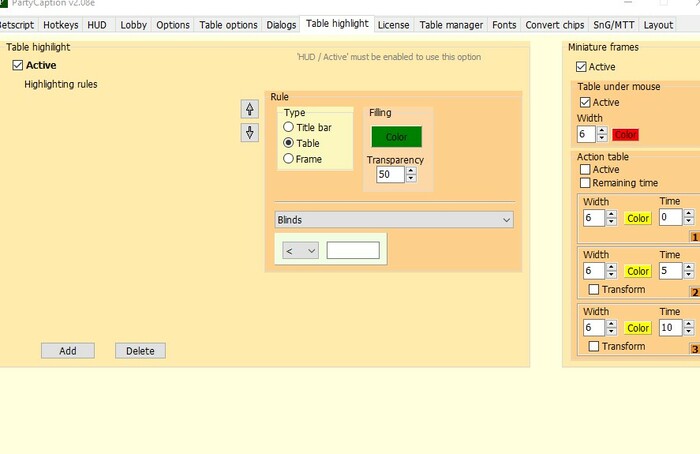Check Transform in the Time 5 frame group
Screen dimensions: 700x454
coord(594,289)
